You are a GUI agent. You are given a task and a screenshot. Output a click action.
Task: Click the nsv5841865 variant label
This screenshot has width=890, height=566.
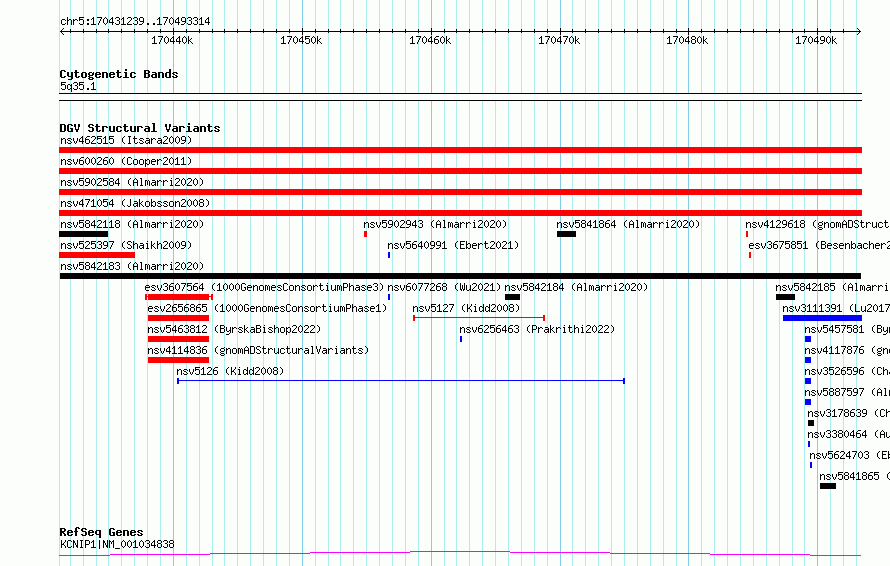coord(854,476)
